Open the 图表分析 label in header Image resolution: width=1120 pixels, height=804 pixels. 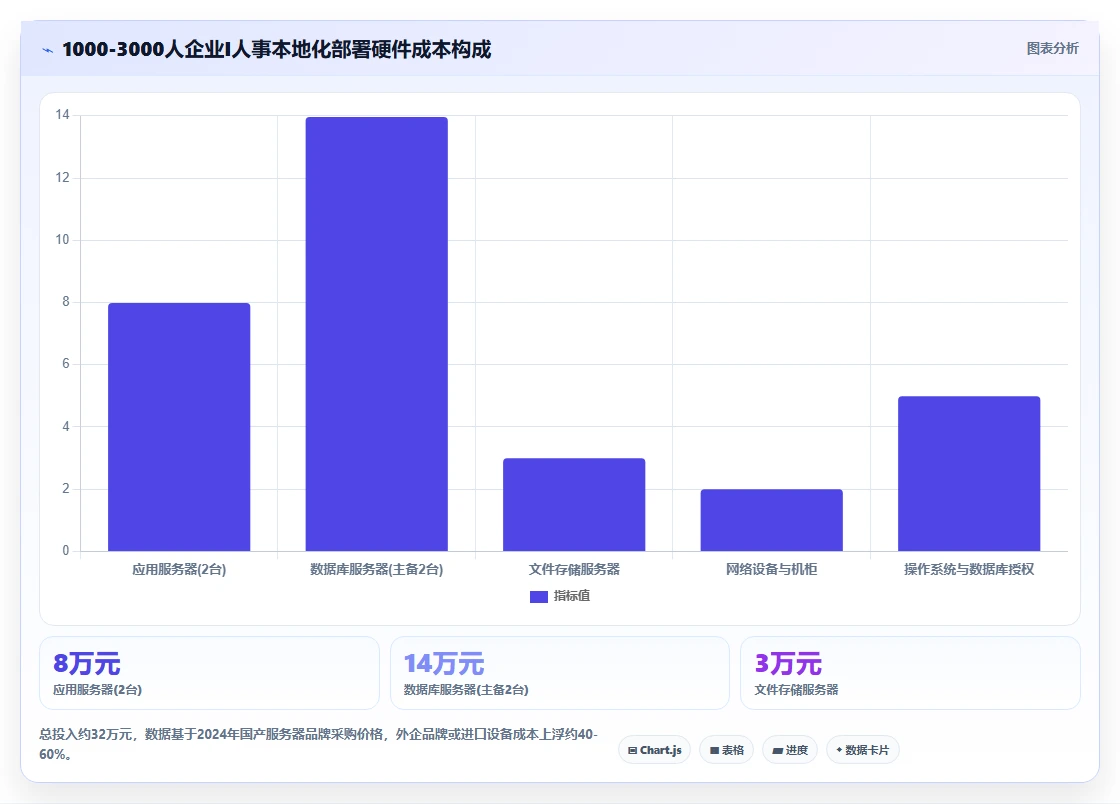[x=1052, y=49]
